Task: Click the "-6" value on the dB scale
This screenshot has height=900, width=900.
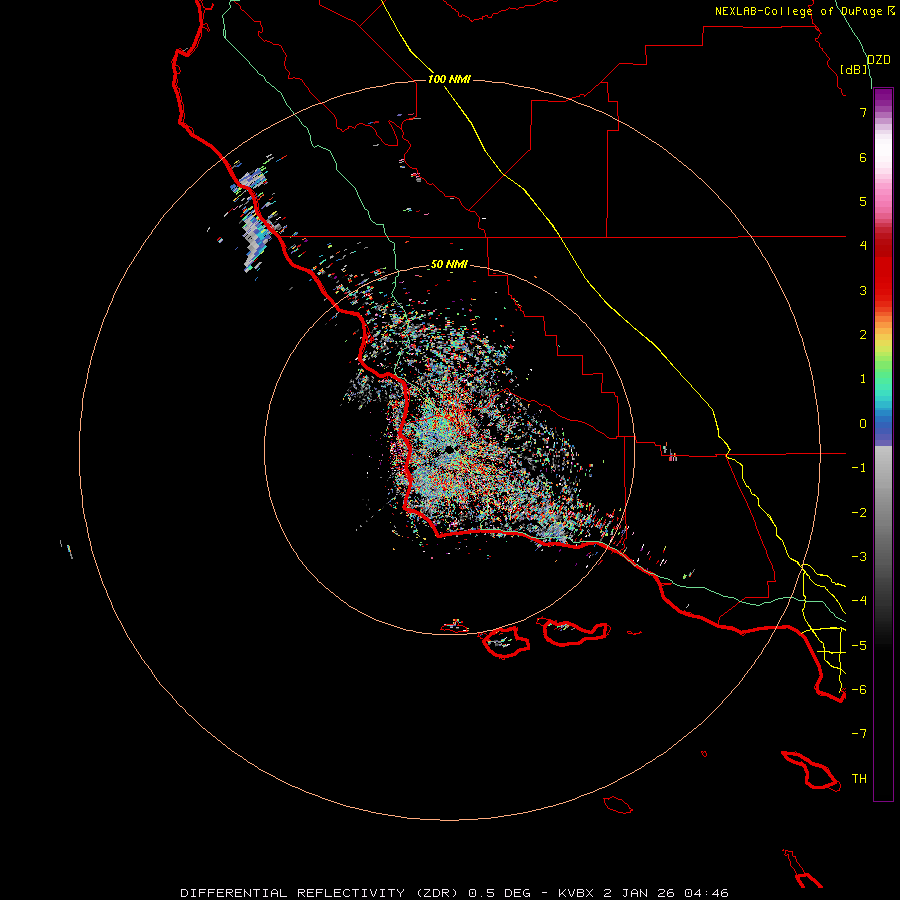Action: pyautogui.click(x=859, y=690)
